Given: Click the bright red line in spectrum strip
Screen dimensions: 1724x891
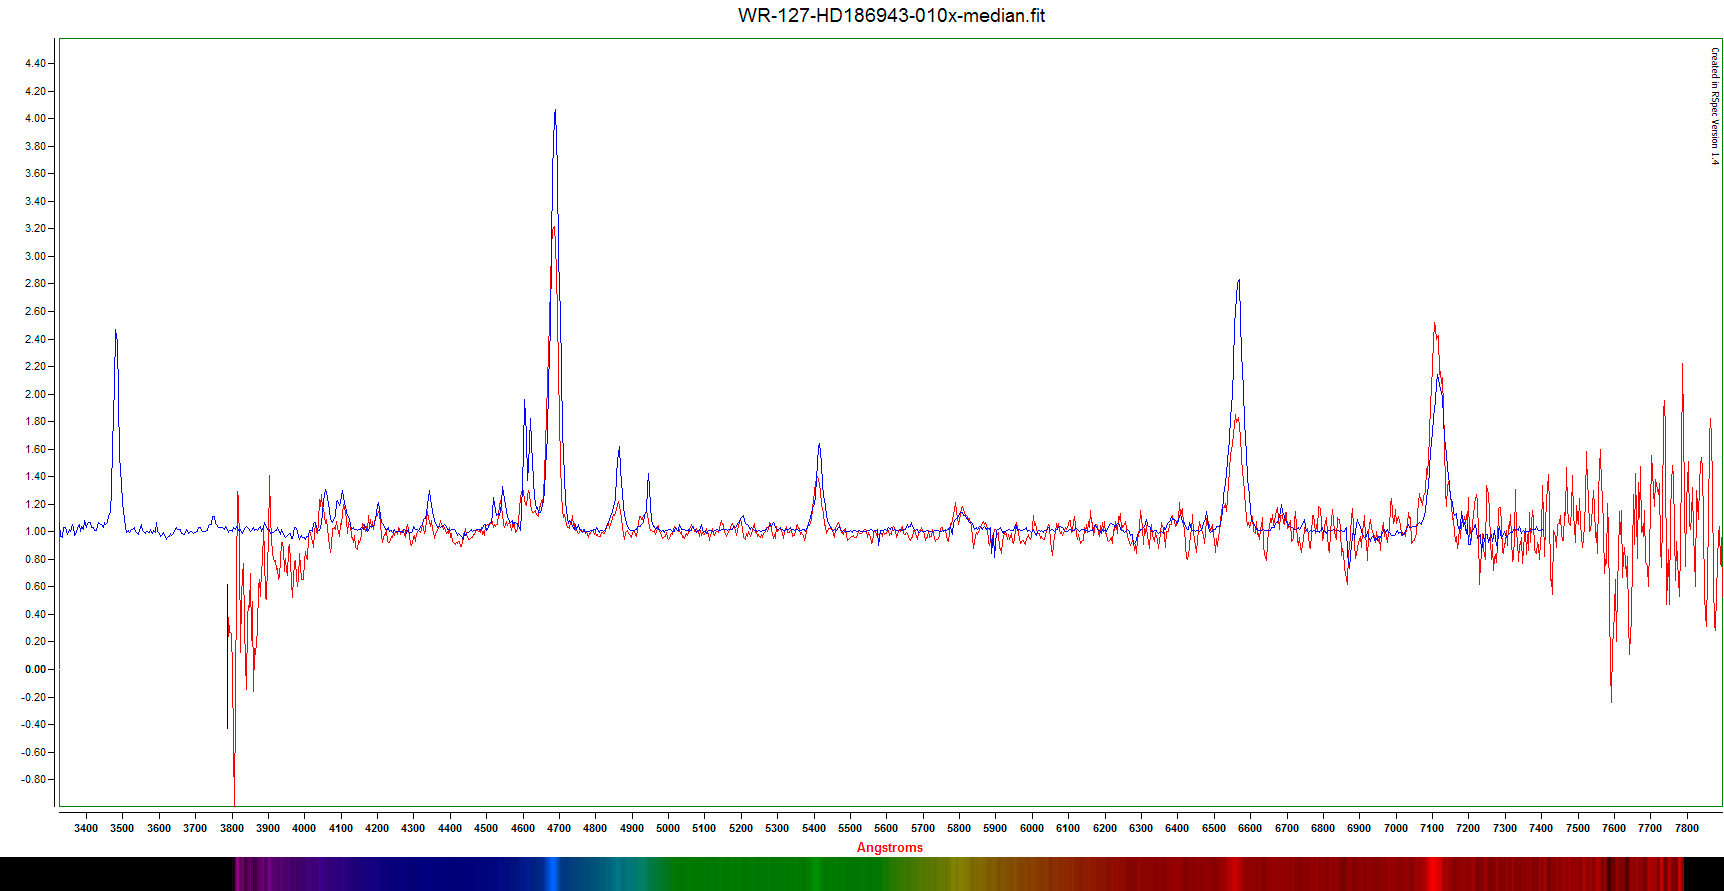Looking at the screenshot, I should pos(1433,873).
